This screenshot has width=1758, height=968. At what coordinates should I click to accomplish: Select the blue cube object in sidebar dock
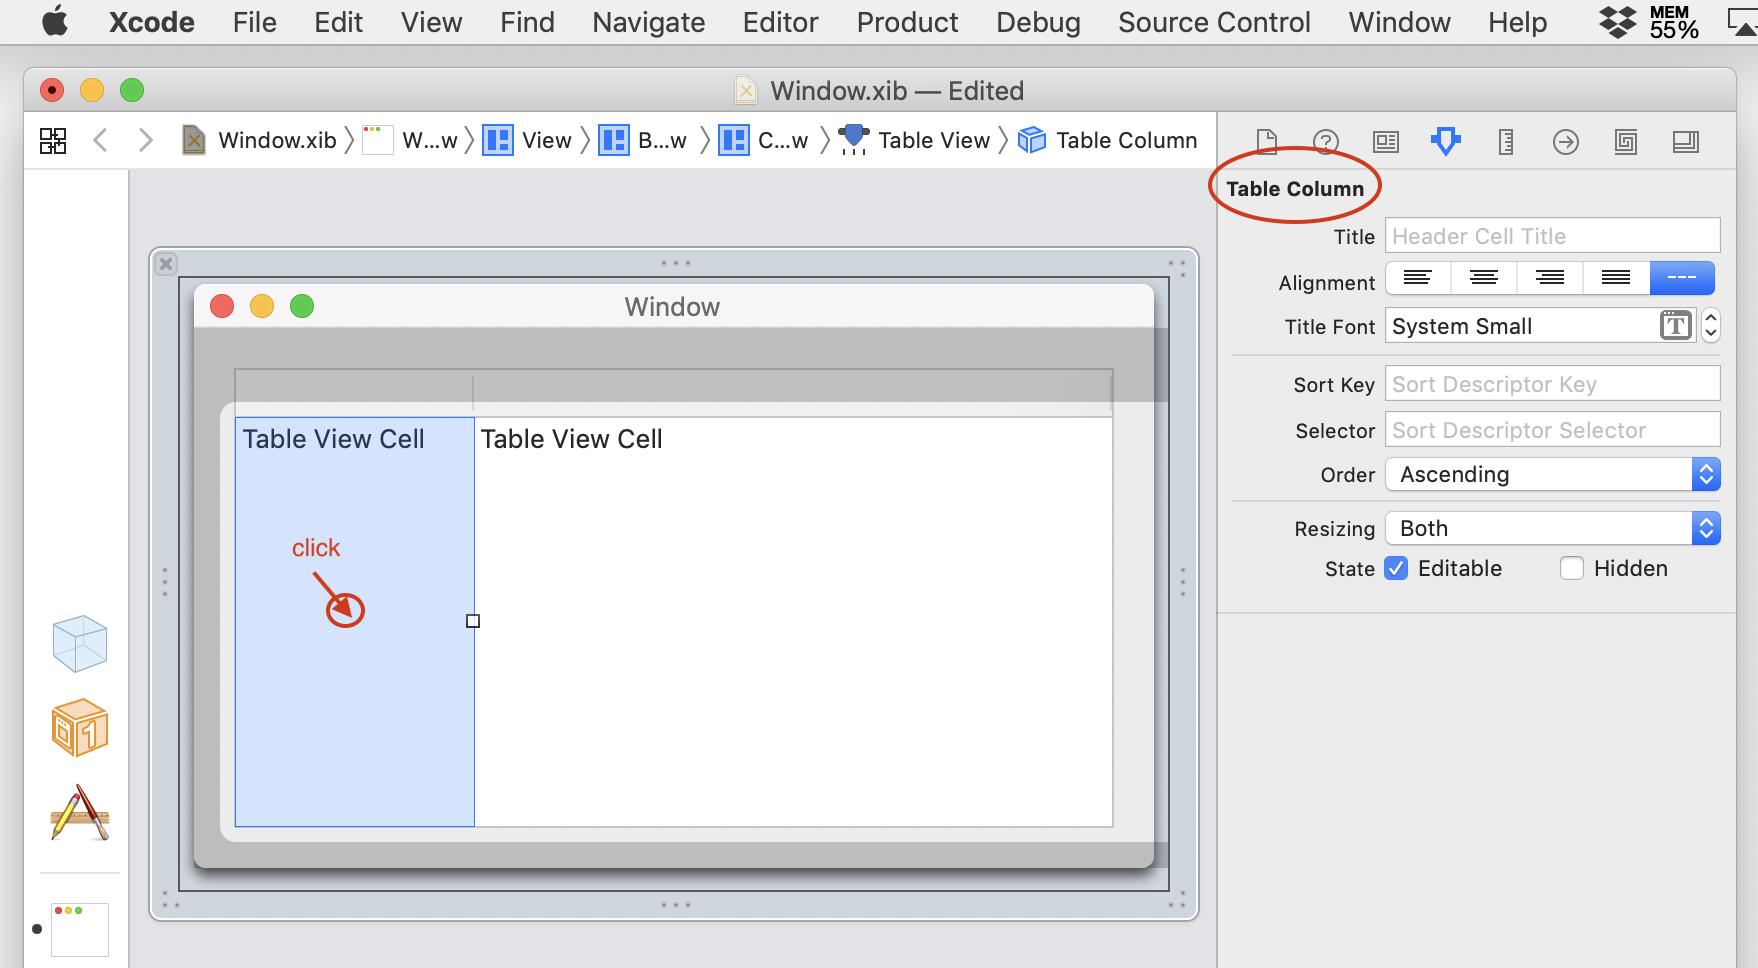coord(79,643)
